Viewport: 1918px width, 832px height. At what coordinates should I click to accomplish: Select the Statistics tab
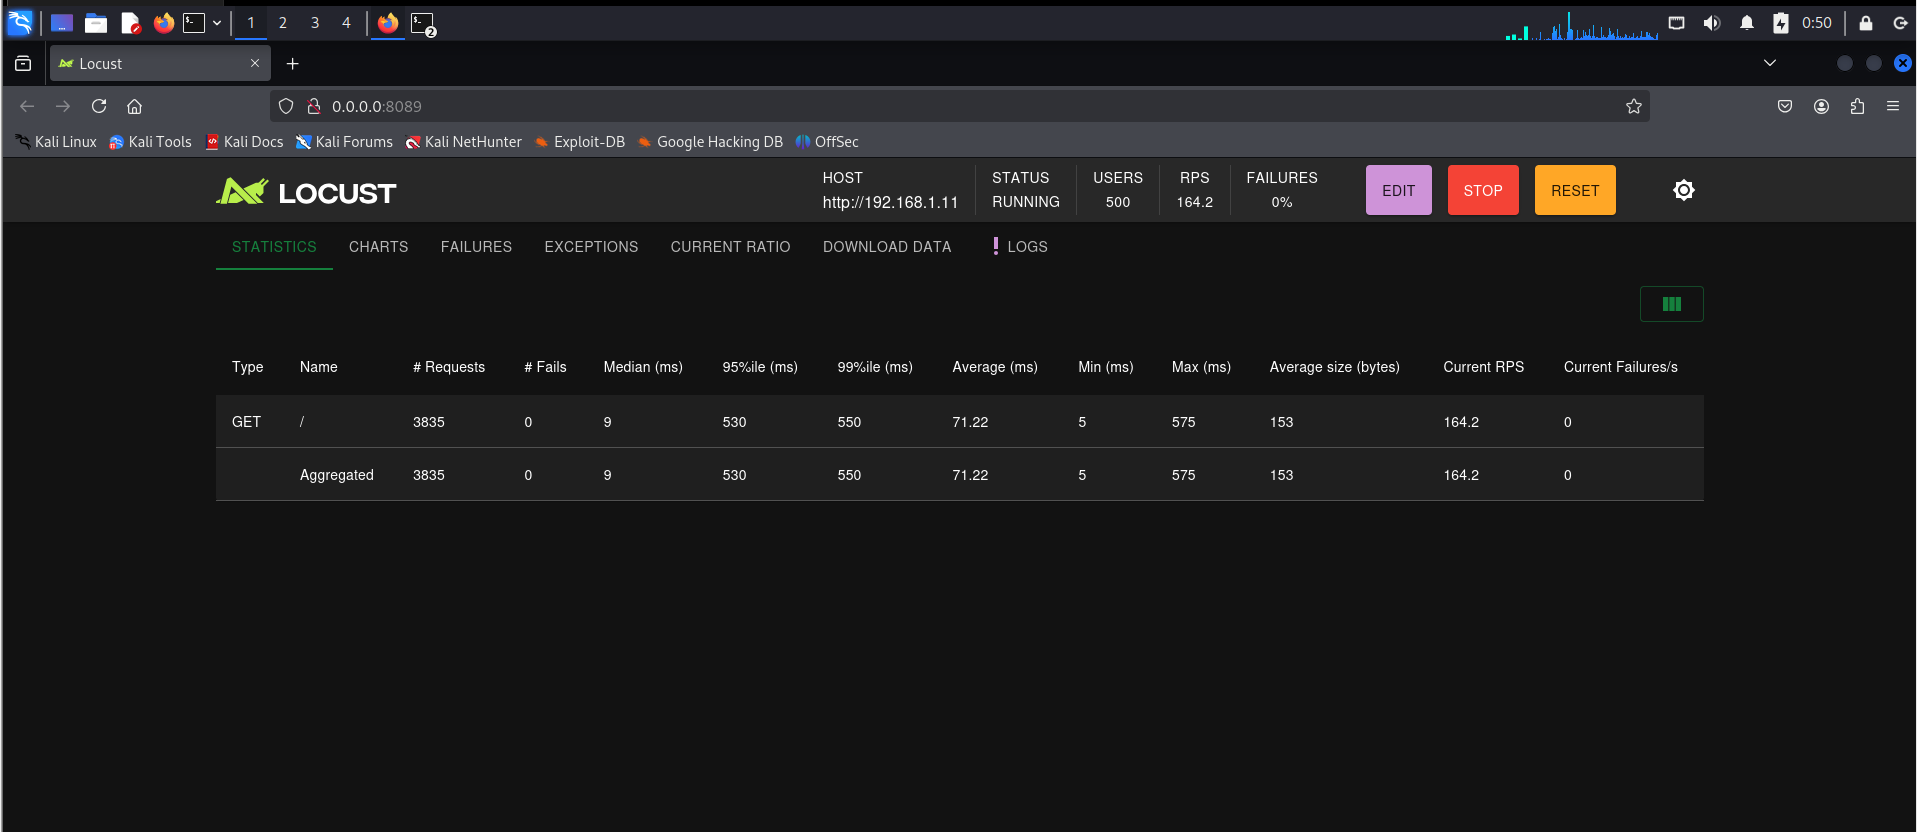[x=274, y=247]
